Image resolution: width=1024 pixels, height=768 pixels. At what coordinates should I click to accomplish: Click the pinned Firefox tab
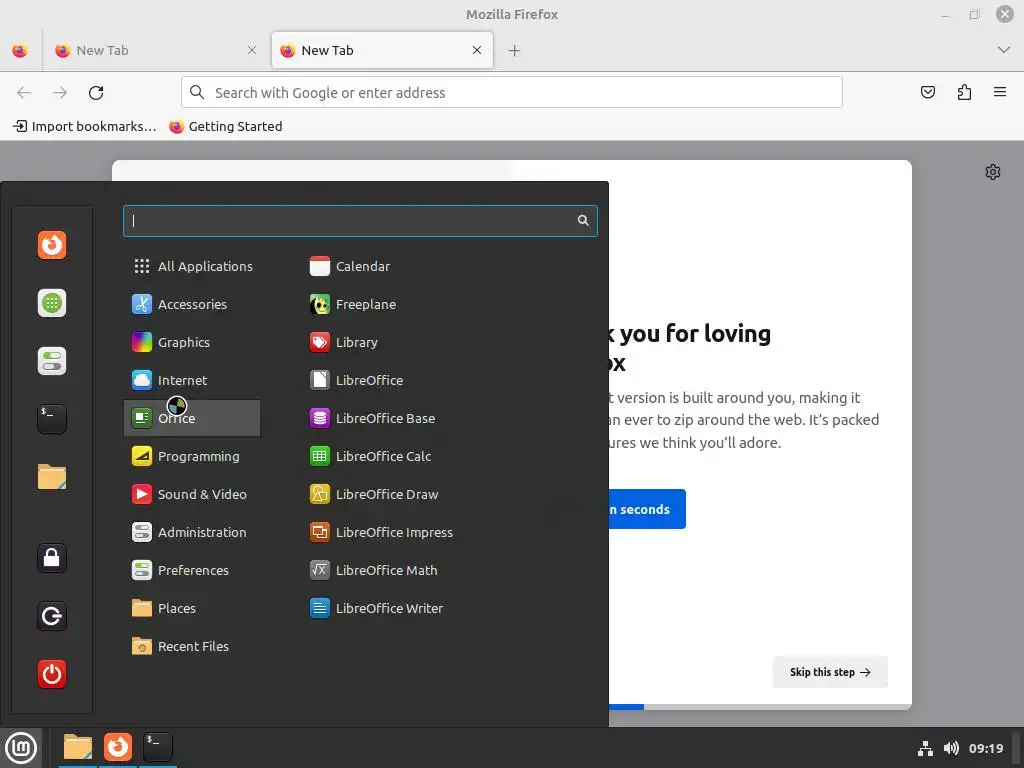click(20, 50)
